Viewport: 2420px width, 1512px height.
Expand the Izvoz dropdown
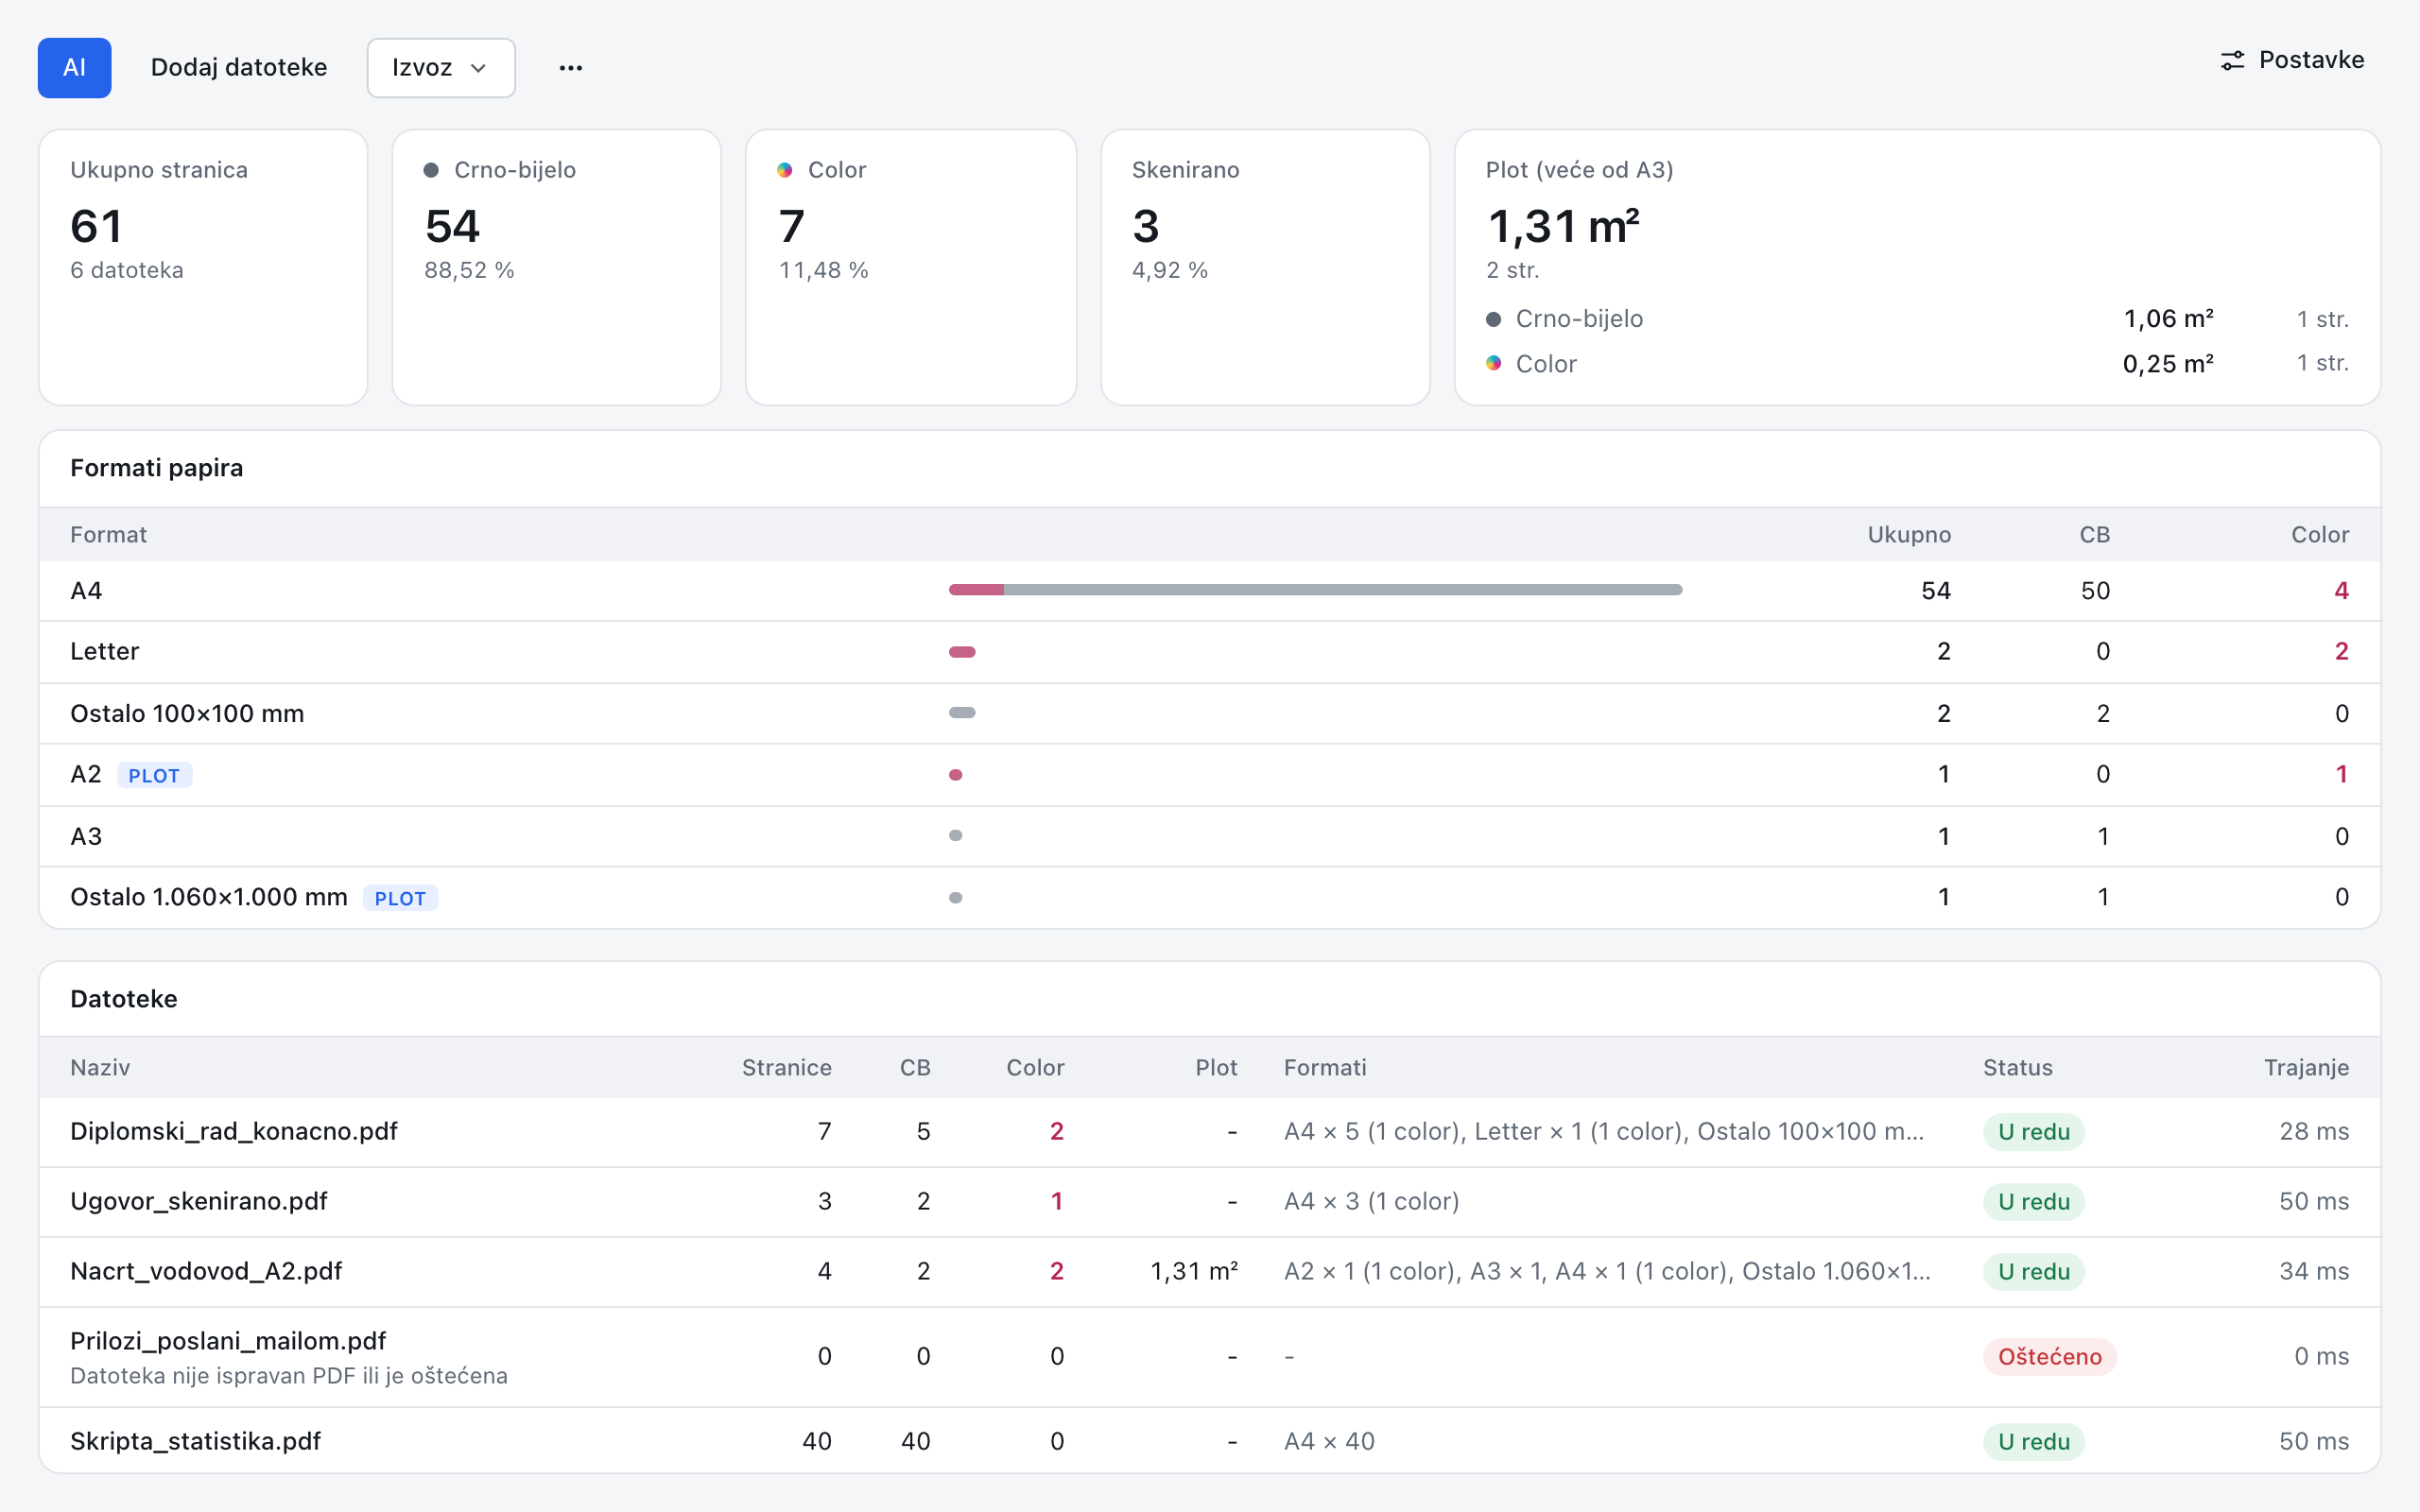[x=441, y=67]
